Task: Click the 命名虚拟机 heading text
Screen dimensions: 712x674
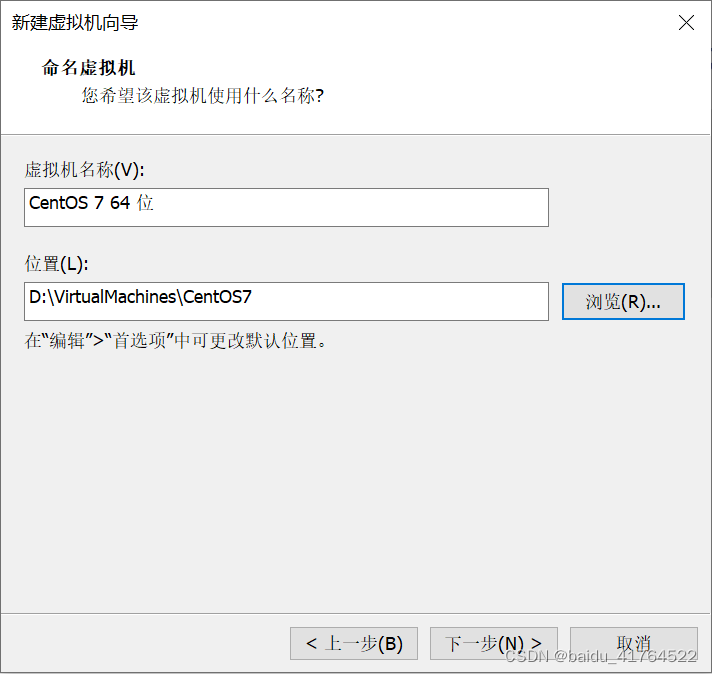Action: click(x=89, y=68)
